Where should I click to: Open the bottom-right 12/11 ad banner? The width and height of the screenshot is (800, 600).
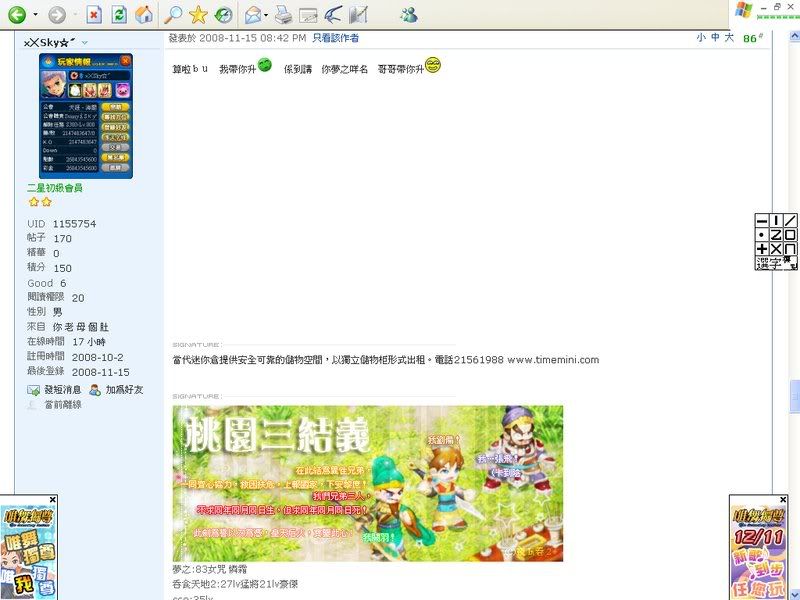(x=759, y=552)
